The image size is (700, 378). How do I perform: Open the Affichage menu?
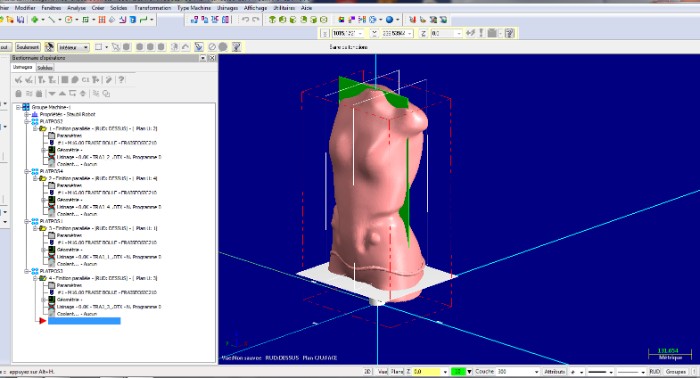[255, 8]
